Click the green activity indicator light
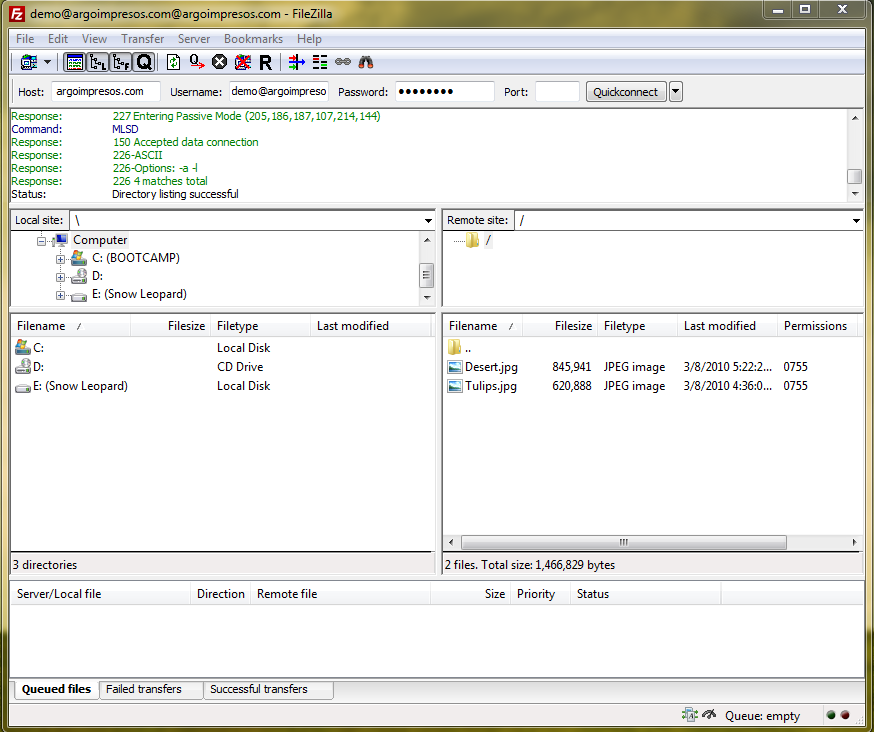 point(831,715)
